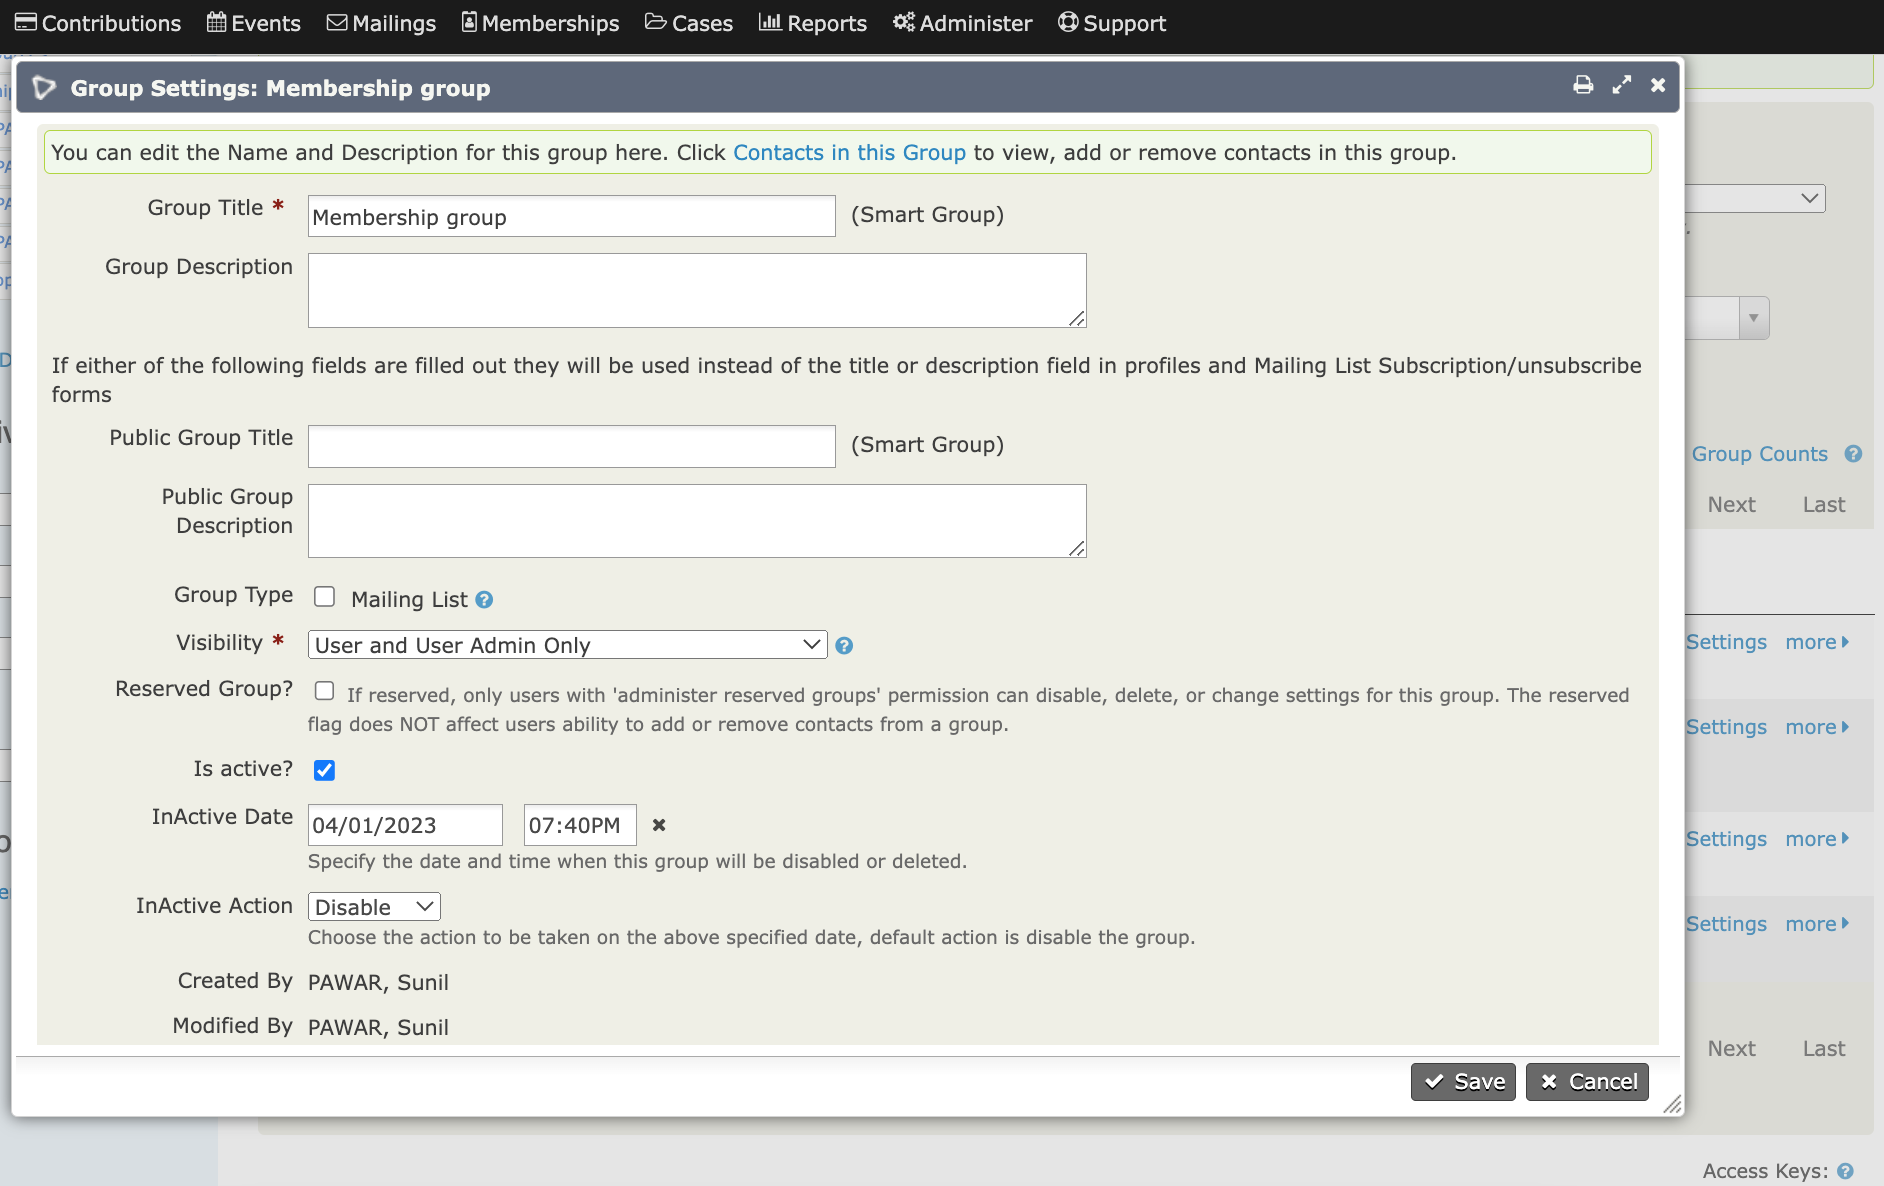The height and width of the screenshot is (1186, 1884).
Task: Open the Memberships menu
Action: coord(540,22)
